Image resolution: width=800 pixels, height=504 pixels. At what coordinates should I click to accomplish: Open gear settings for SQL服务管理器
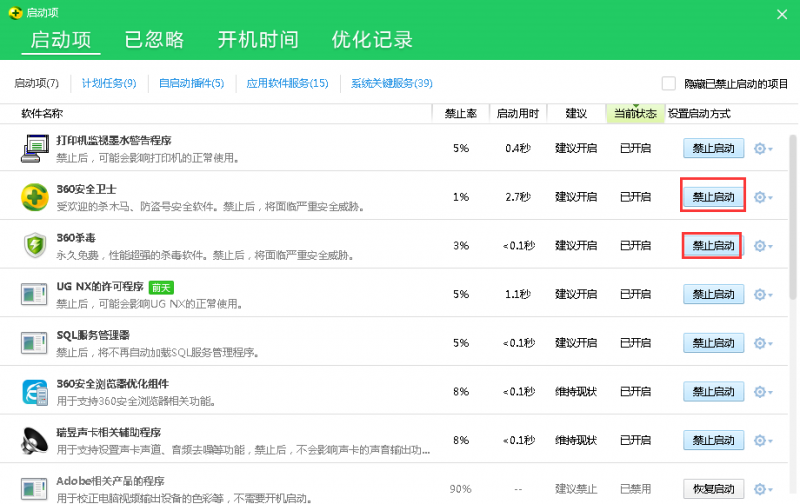click(x=763, y=343)
